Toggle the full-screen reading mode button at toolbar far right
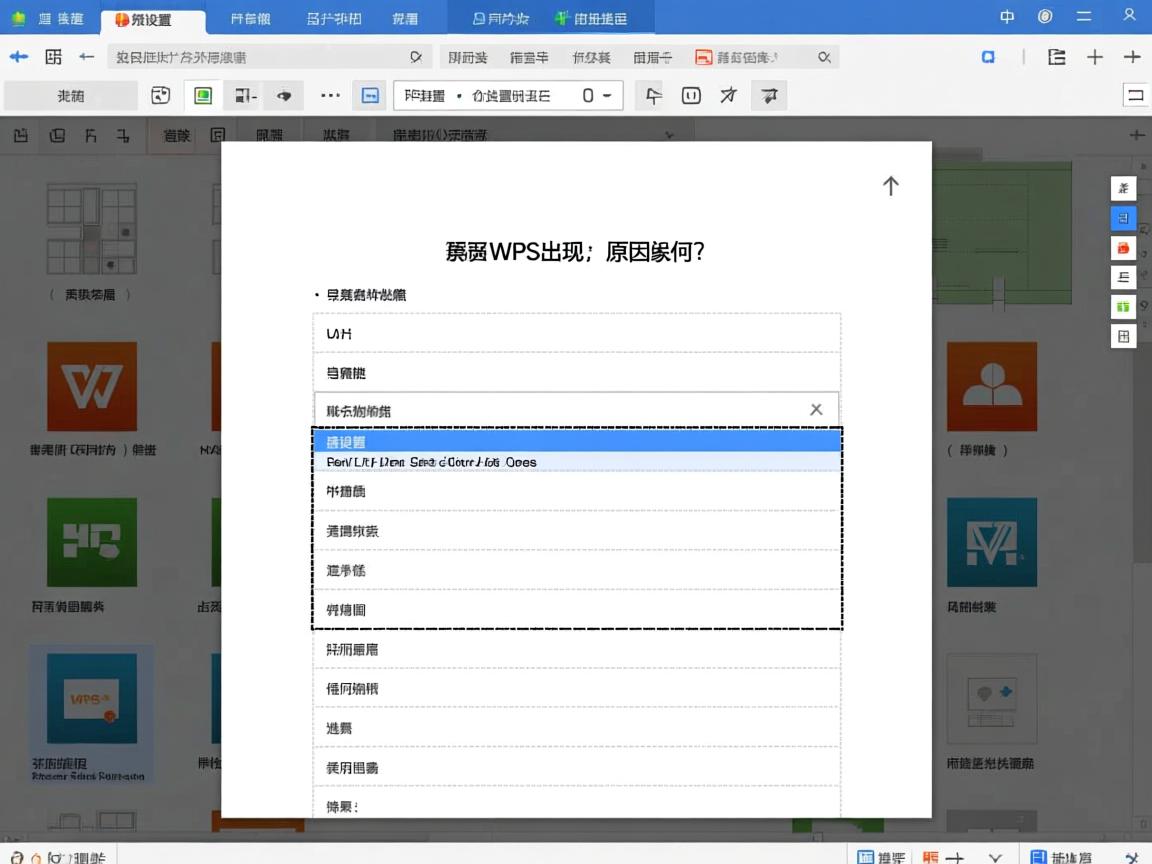 click(x=1136, y=95)
